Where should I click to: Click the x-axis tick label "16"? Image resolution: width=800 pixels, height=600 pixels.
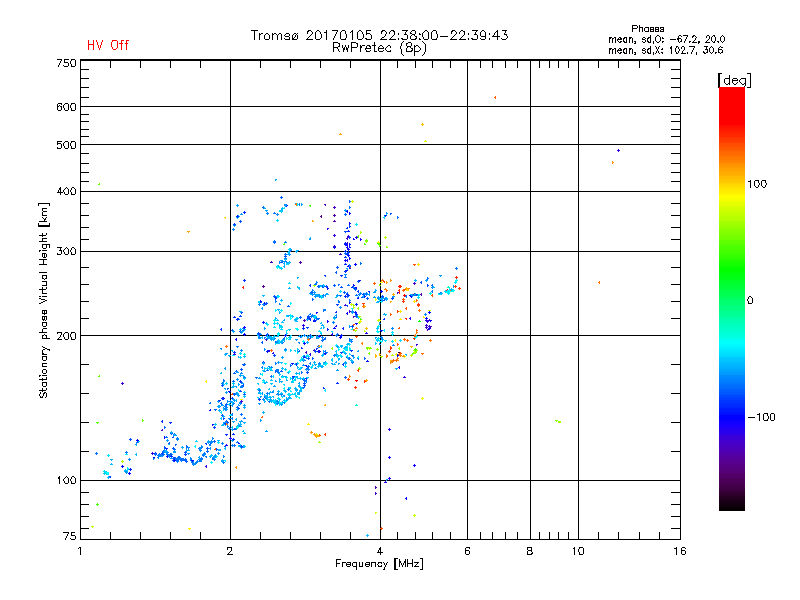pos(680,551)
